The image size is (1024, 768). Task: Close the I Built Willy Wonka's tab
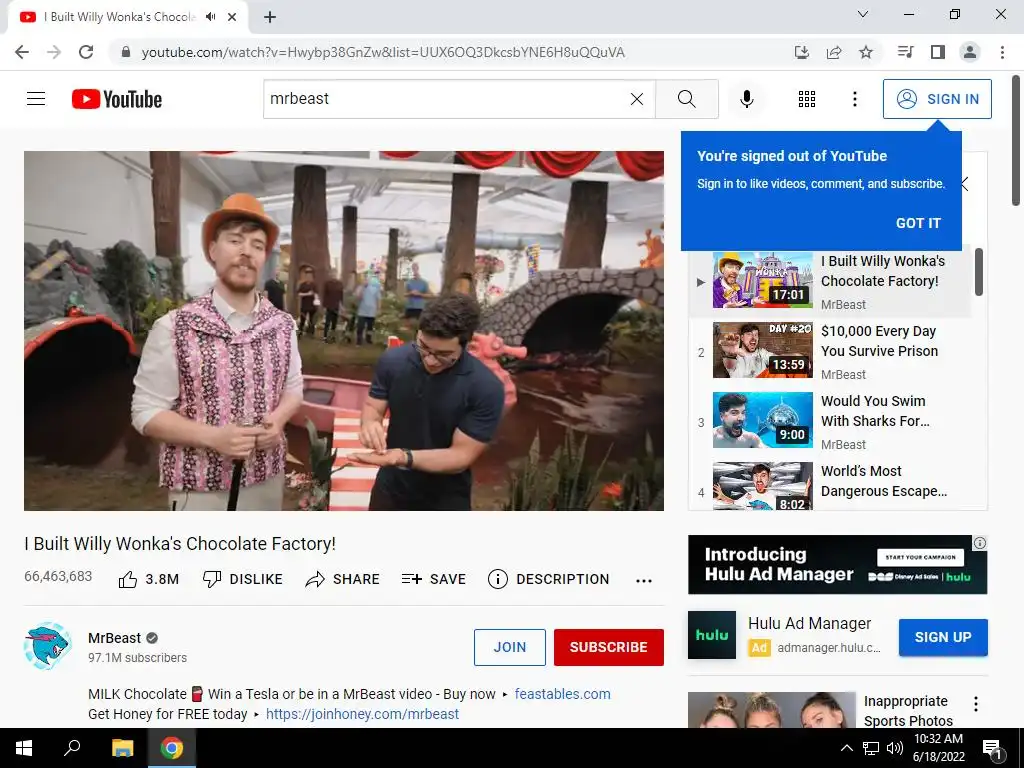[x=232, y=17]
